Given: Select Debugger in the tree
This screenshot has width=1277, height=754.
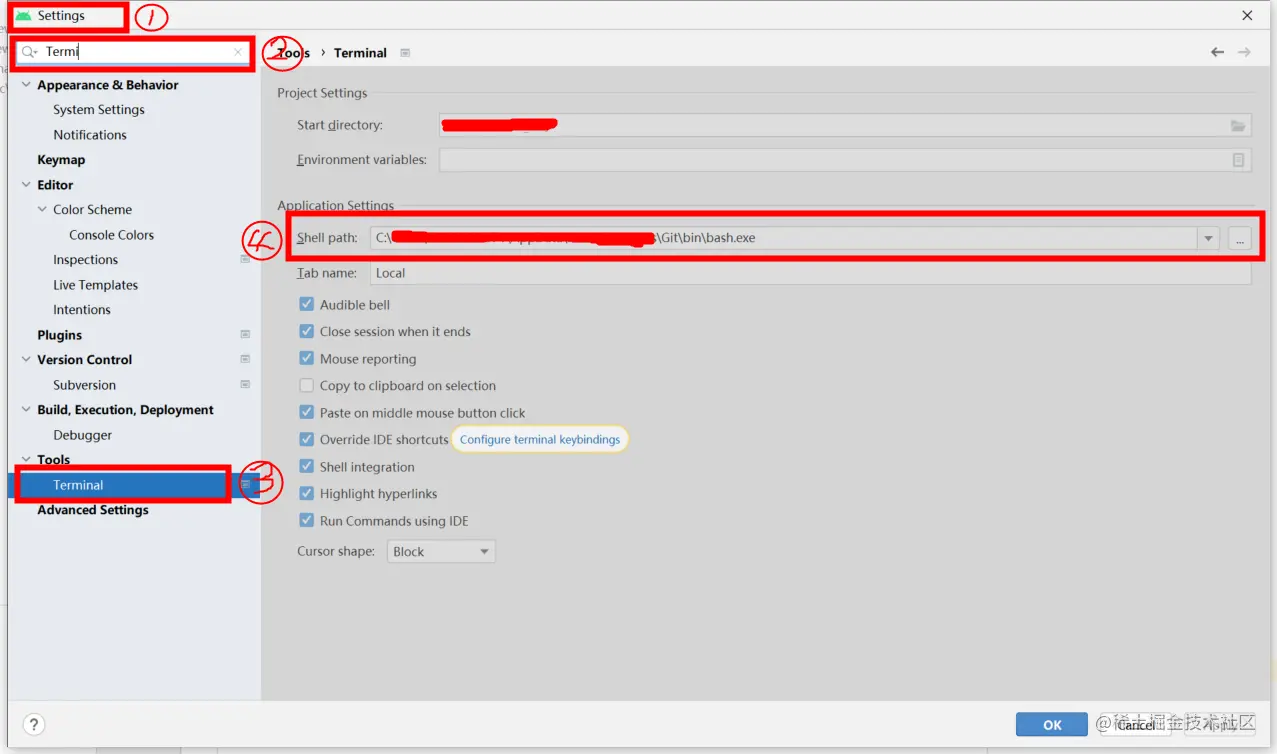Looking at the screenshot, I should 83,435.
